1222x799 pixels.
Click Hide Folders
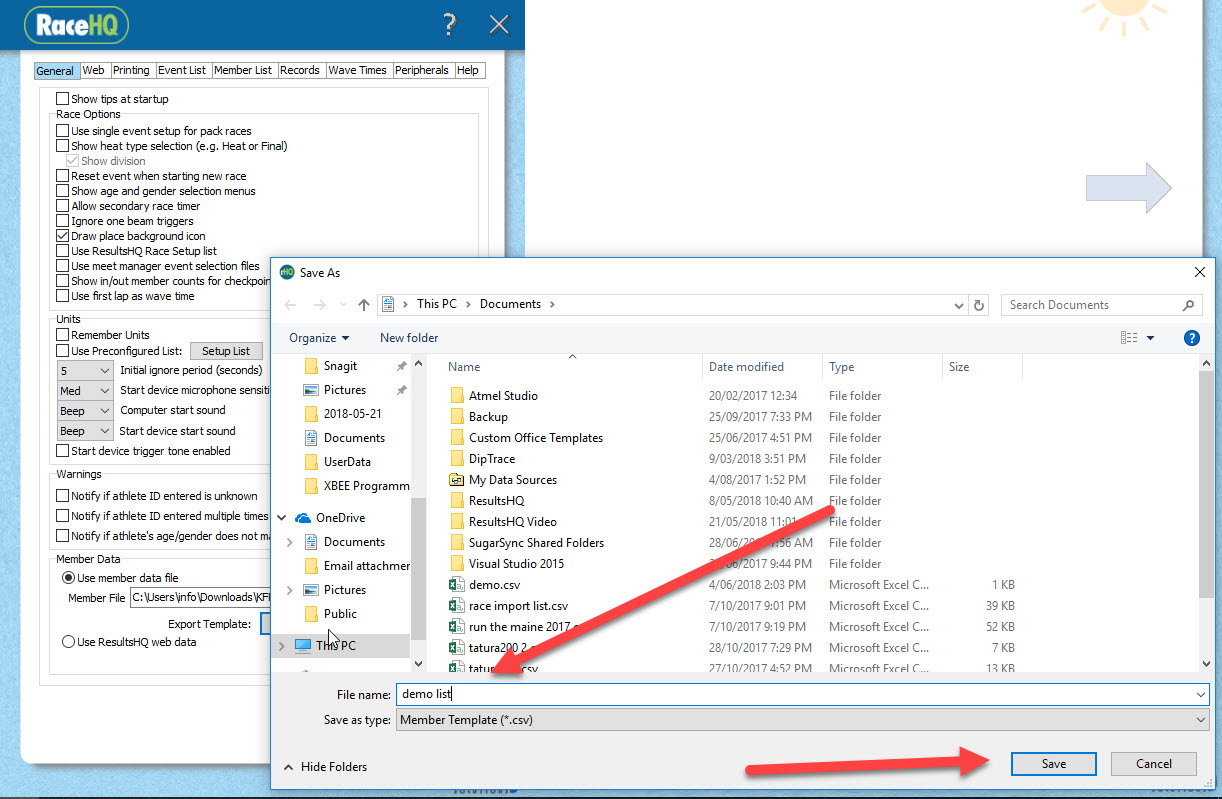click(325, 767)
